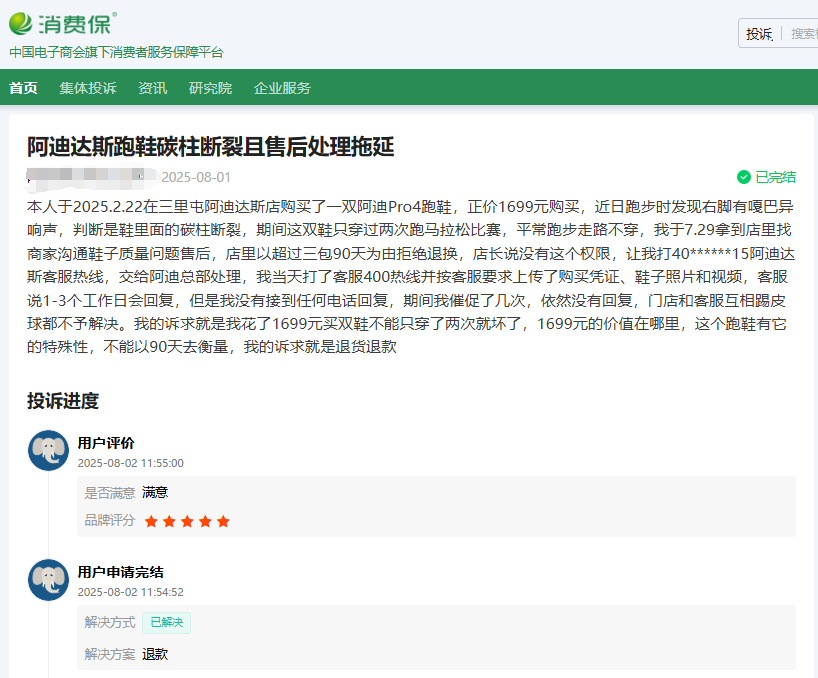Click the 解决方式 label

point(110,622)
